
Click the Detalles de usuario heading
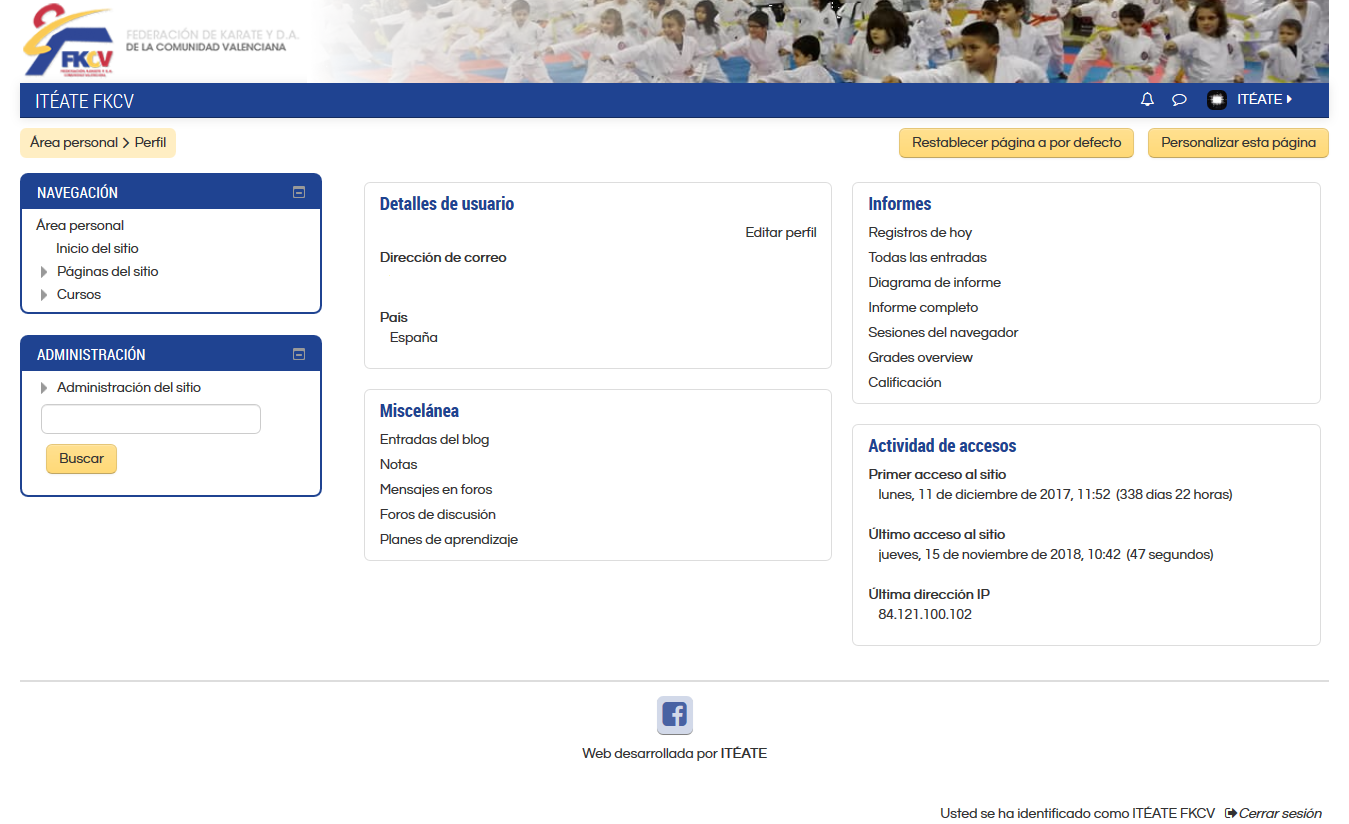click(x=447, y=204)
